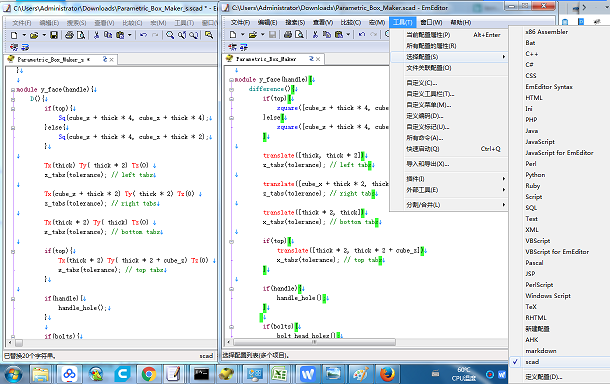This screenshot has width=610, height=384.
Task: Expand the 分割/合并(L) submenu
Action: coord(449,205)
